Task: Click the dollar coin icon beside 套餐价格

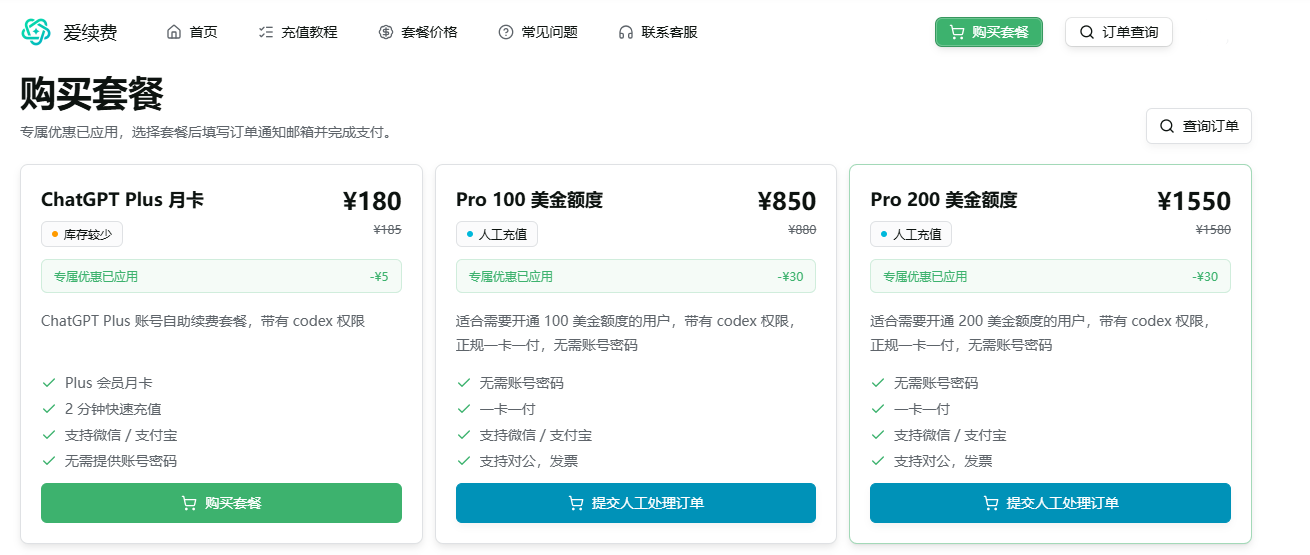Action: coord(386,32)
